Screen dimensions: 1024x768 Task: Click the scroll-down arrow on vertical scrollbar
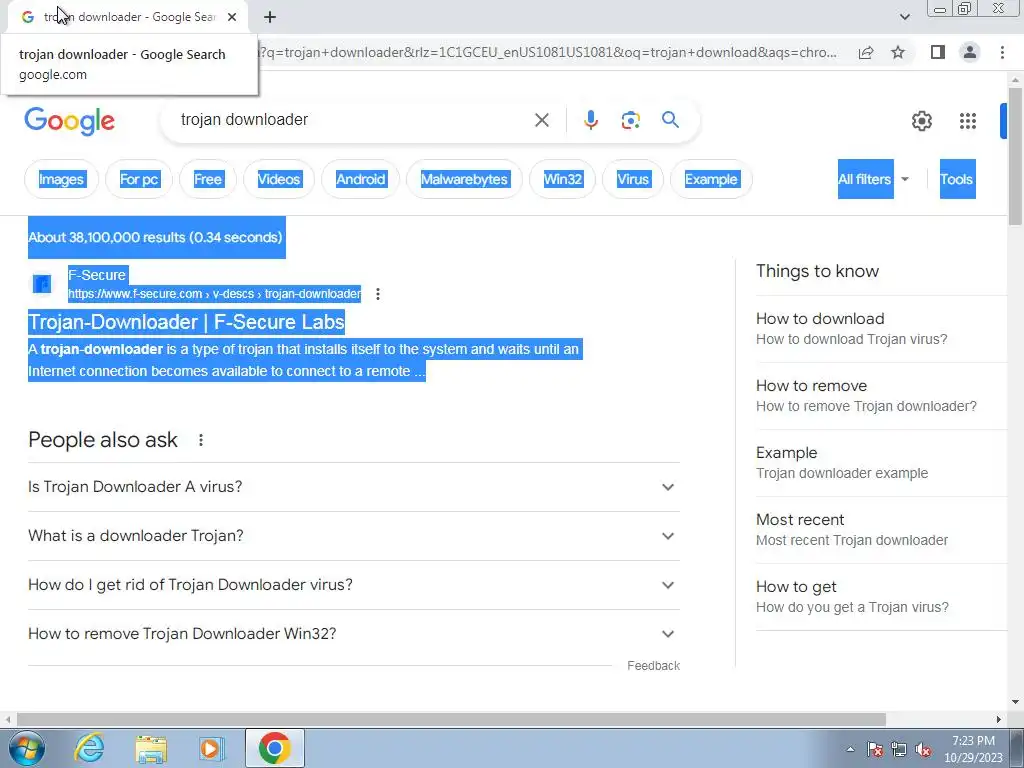1015,702
